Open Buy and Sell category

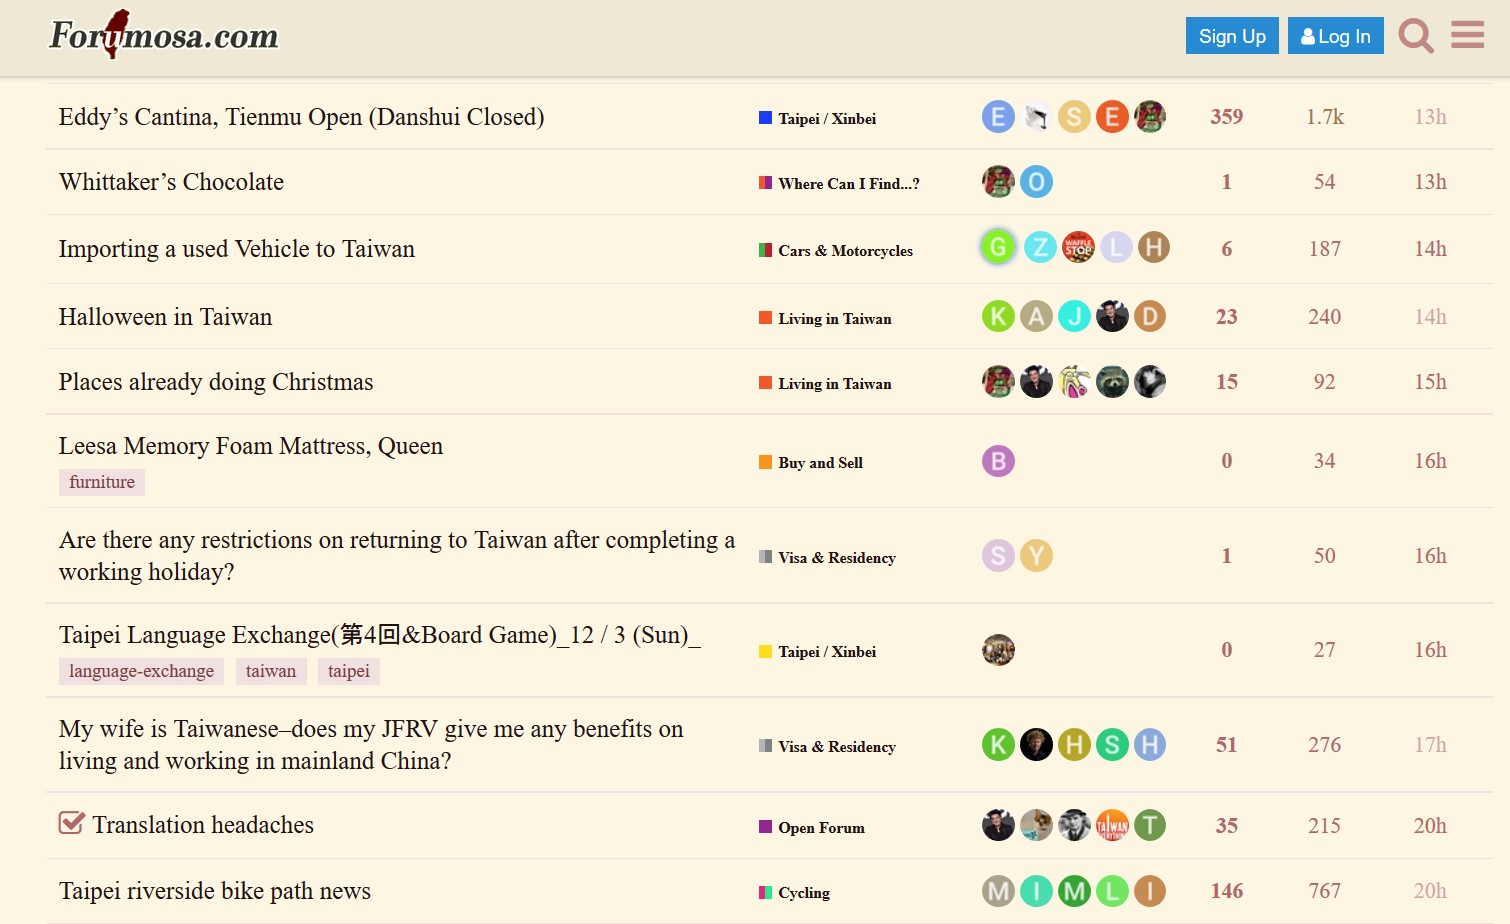click(x=811, y=462)
